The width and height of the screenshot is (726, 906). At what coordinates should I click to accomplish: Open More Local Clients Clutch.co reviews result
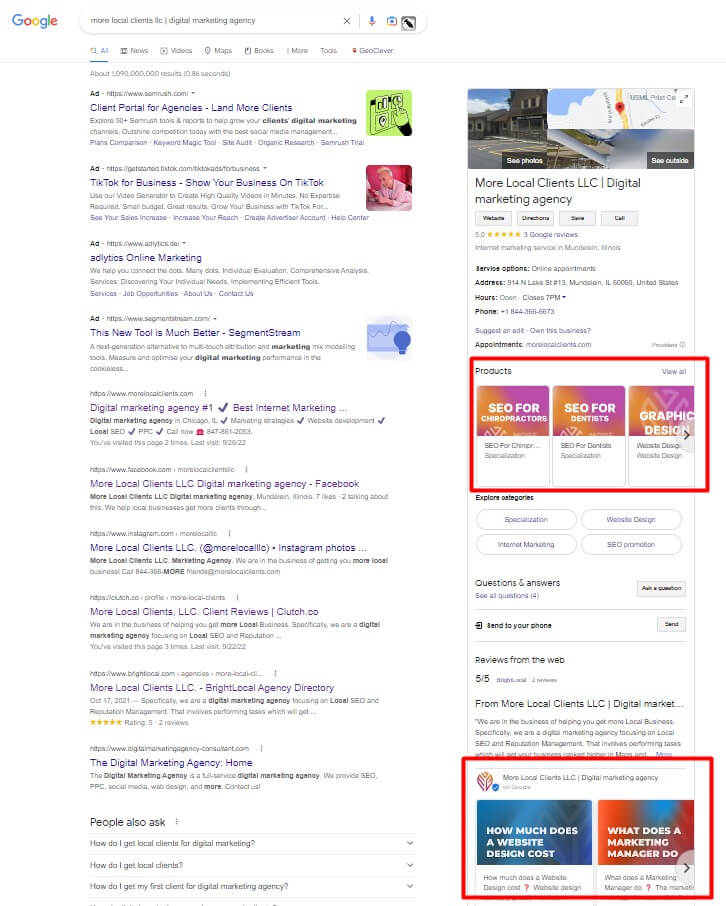click(204, 611)
